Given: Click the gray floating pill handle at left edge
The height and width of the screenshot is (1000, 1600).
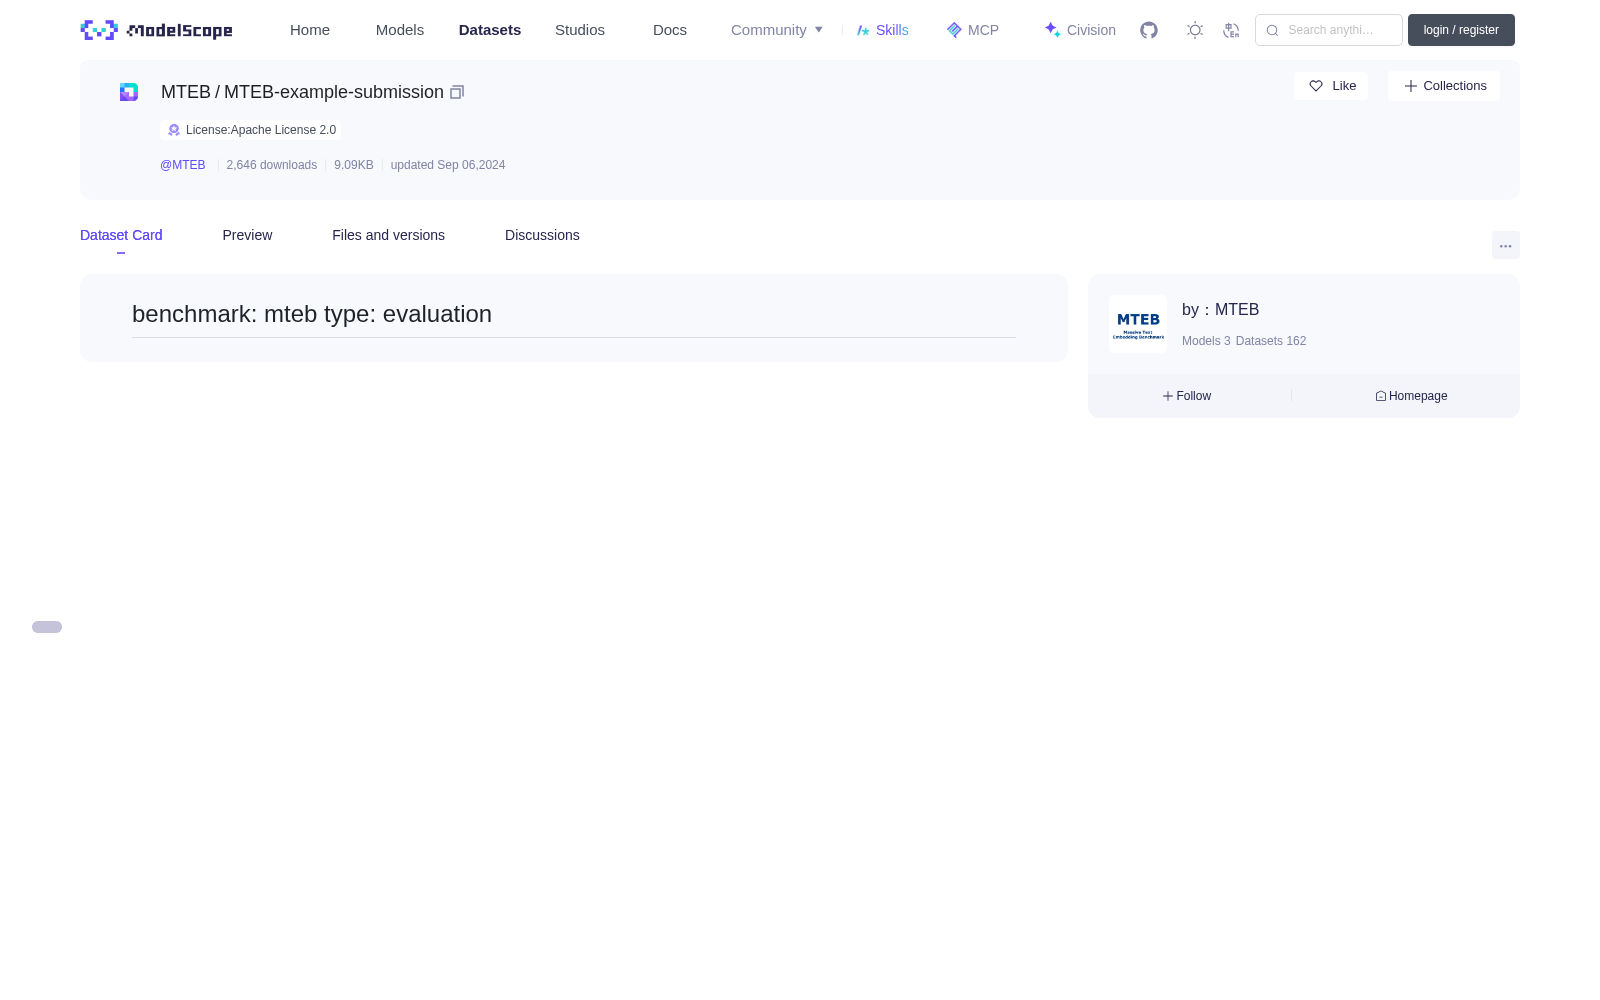Looking at the screenshot, I should 47,627.
